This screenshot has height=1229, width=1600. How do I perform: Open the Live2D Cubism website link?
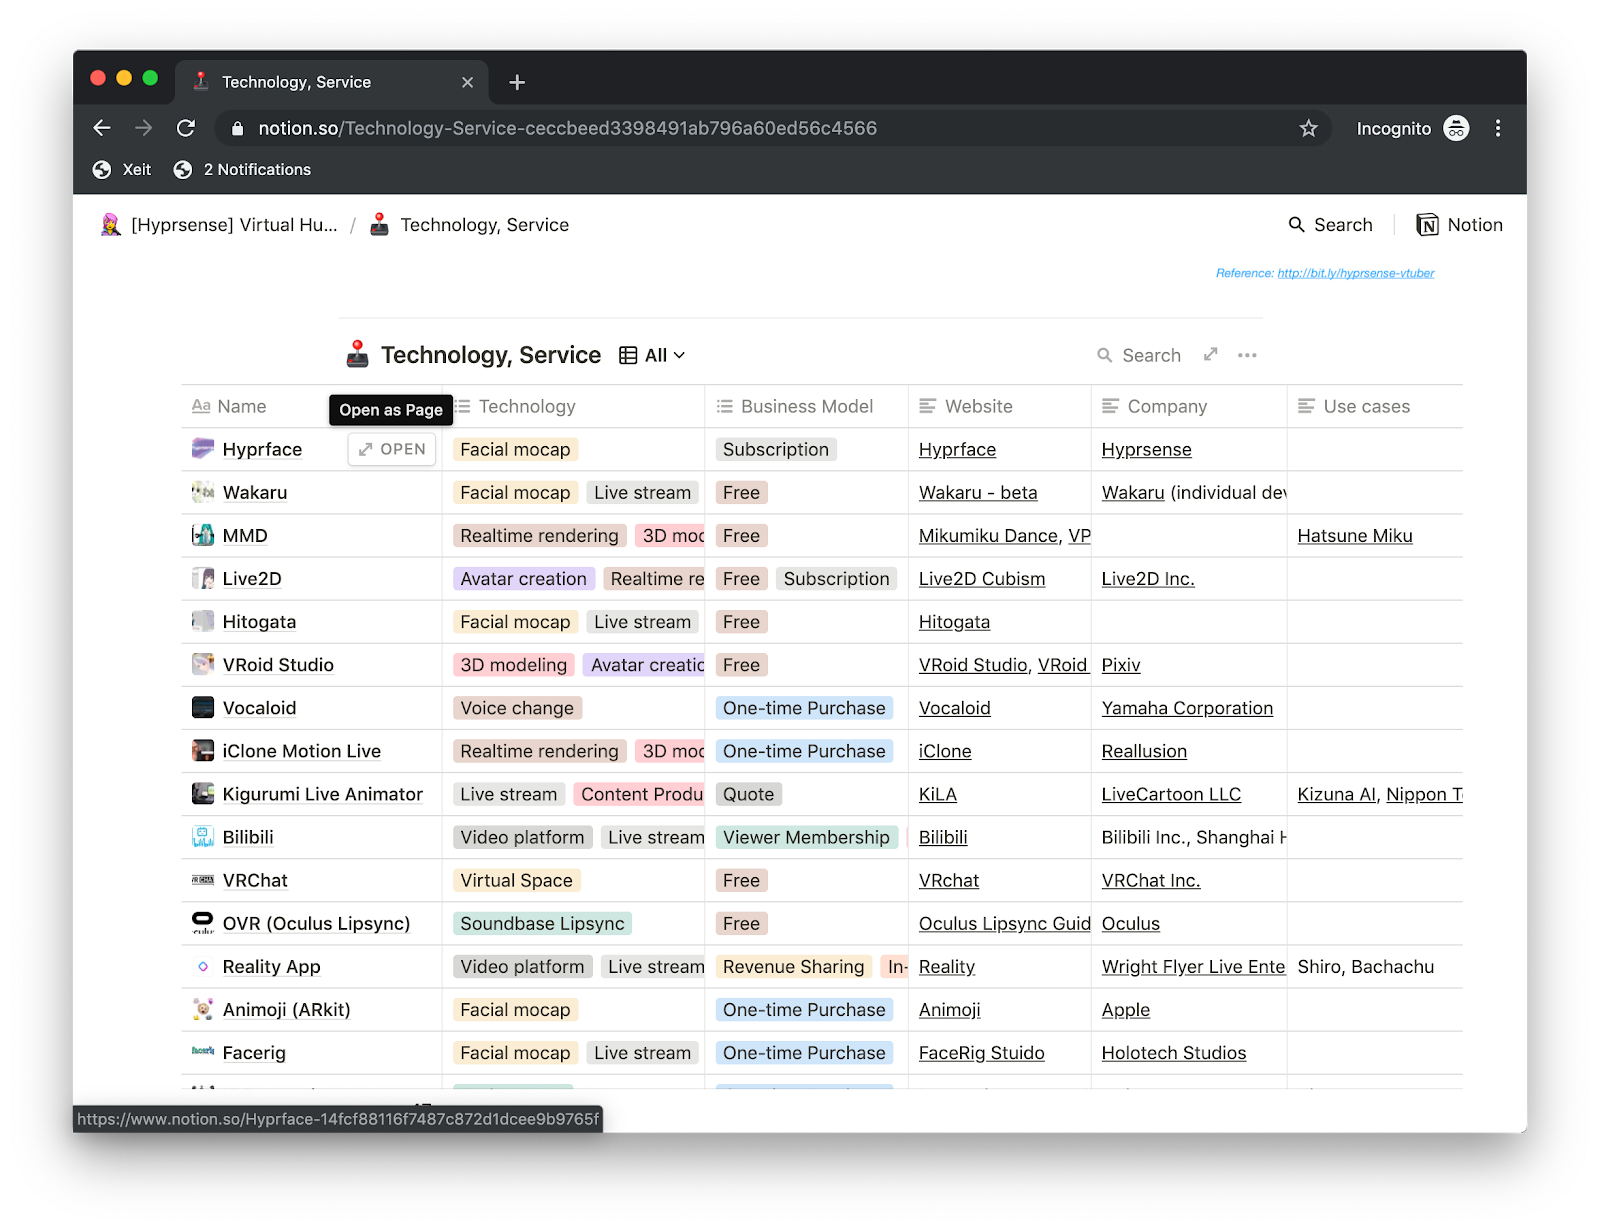(x=982, y=578)
